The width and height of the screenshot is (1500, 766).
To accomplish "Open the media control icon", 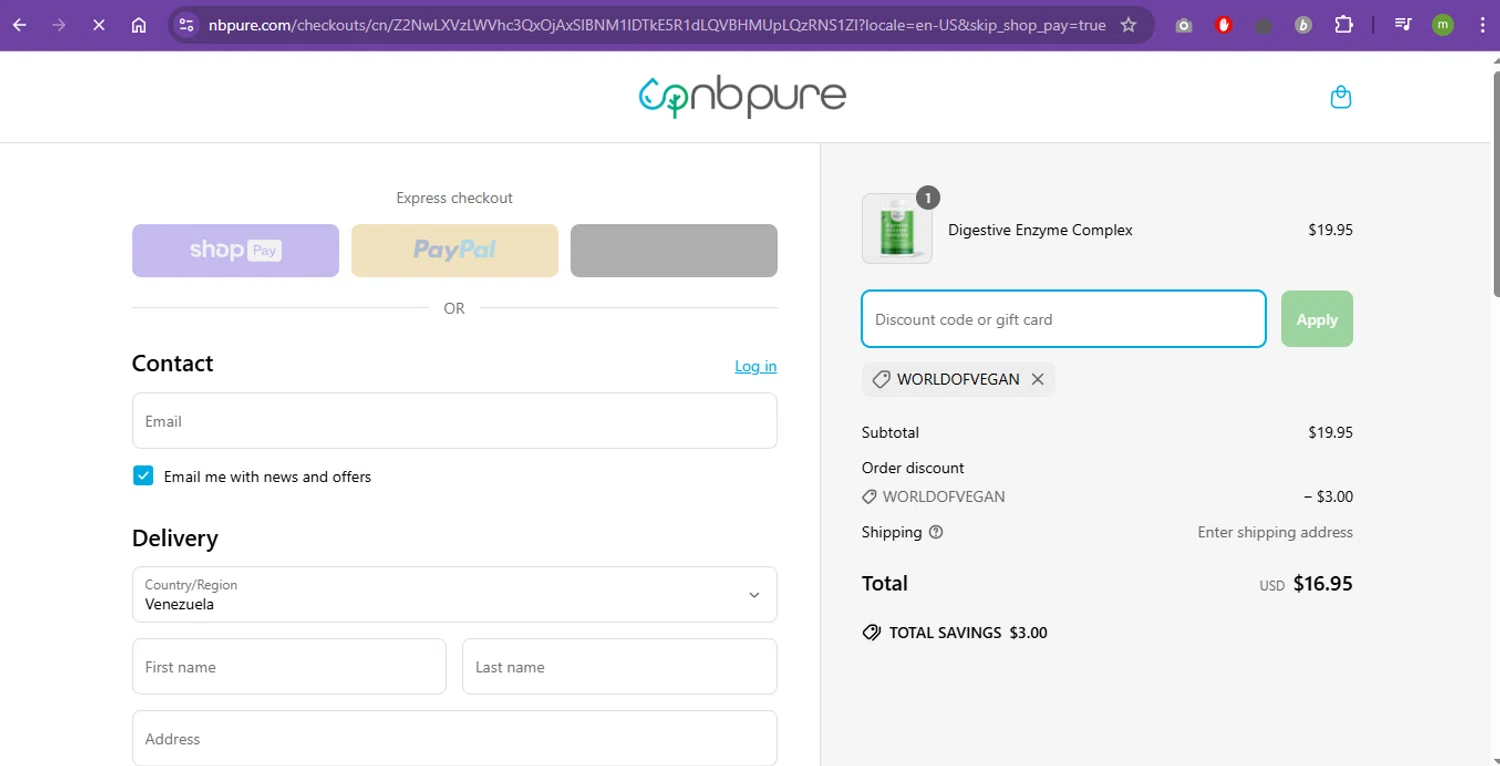I will coord(1403,25).
